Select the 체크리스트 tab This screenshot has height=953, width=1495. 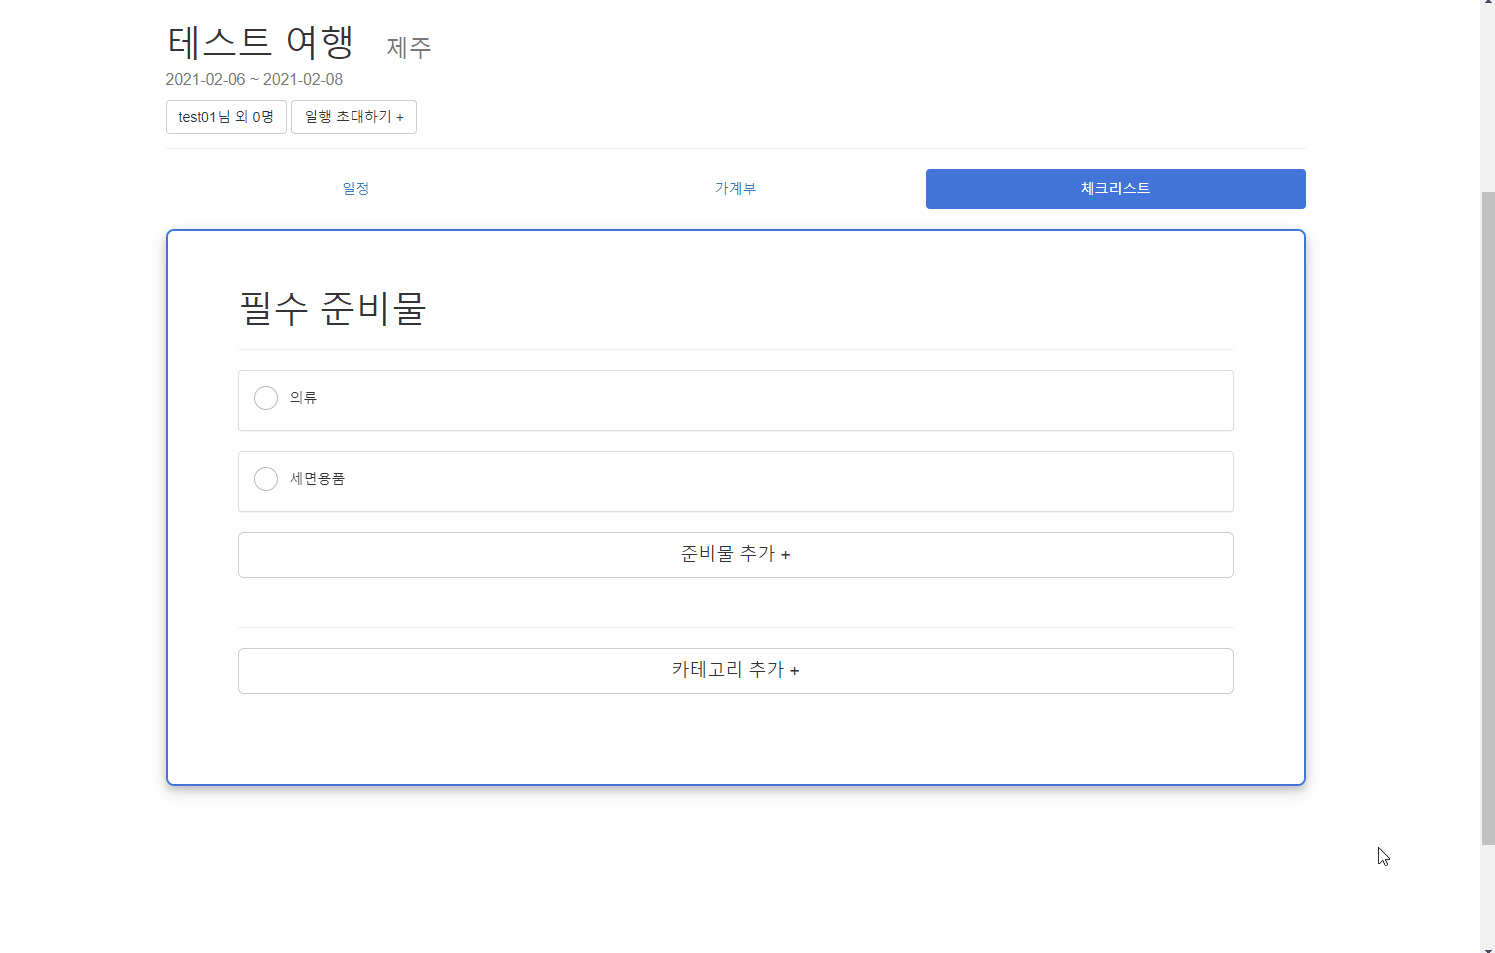tap(1116, 189)
